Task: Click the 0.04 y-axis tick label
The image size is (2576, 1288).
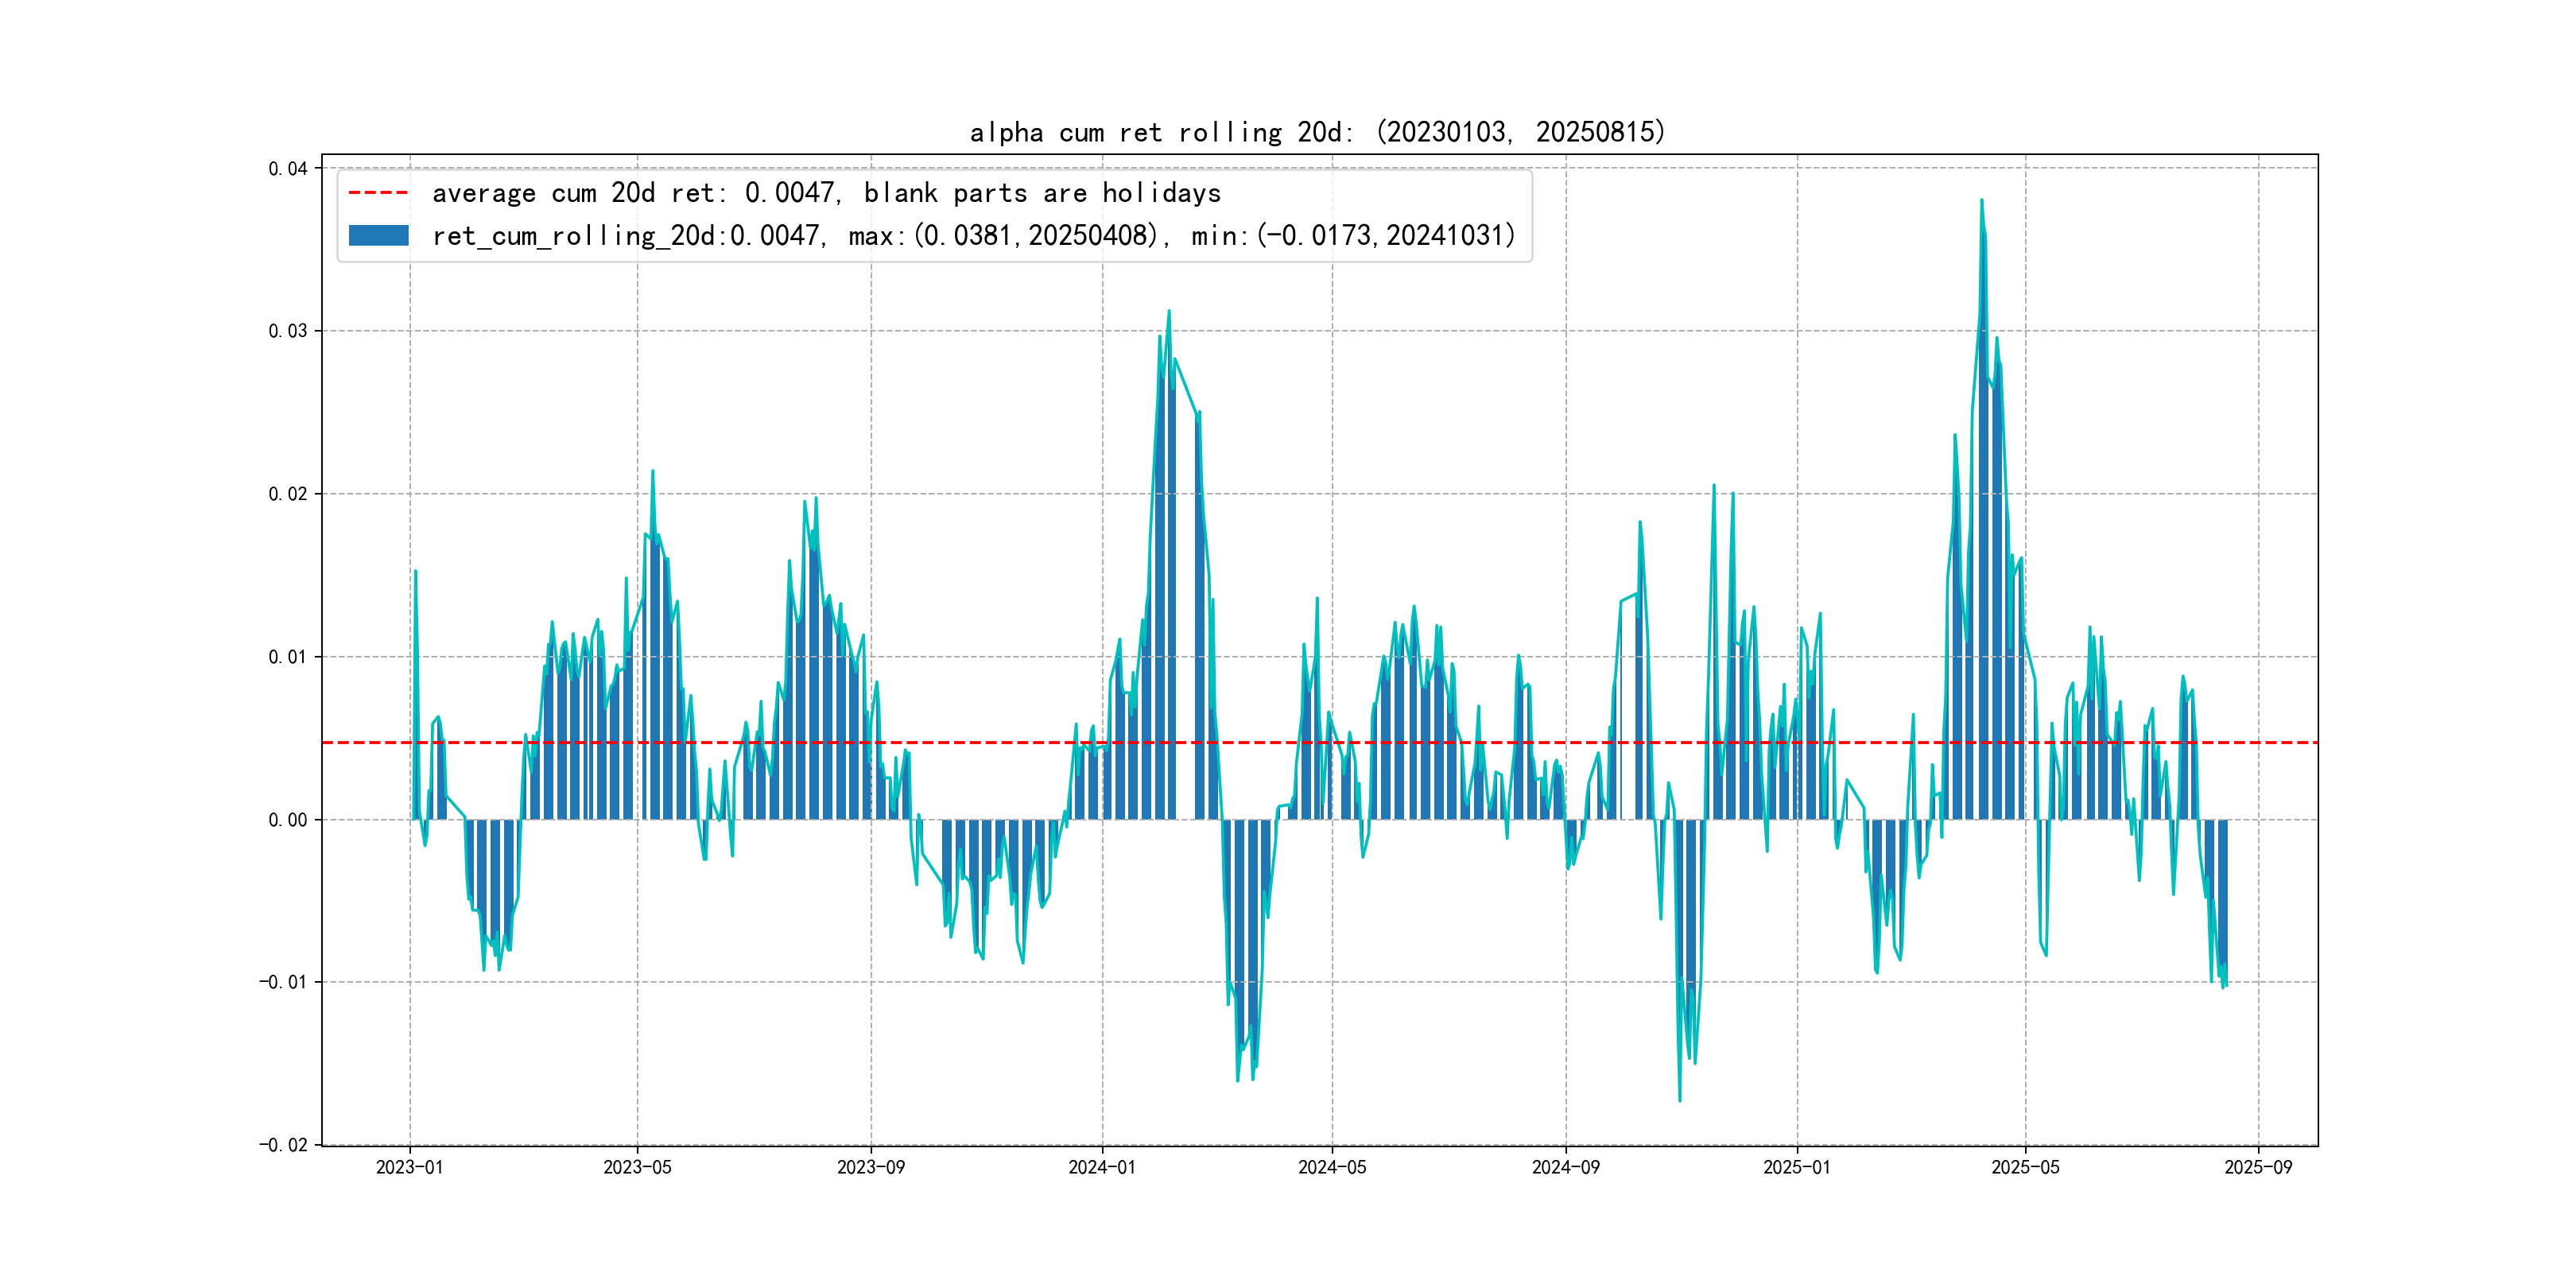Action: pyautogui.click(x=287, y=169)
